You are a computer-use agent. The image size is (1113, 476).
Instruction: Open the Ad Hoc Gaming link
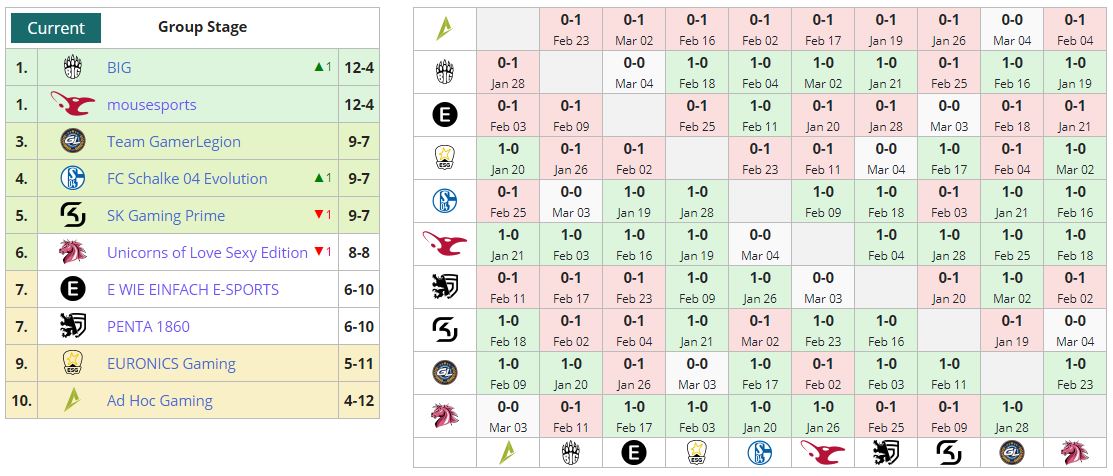[x=160, y=401]
